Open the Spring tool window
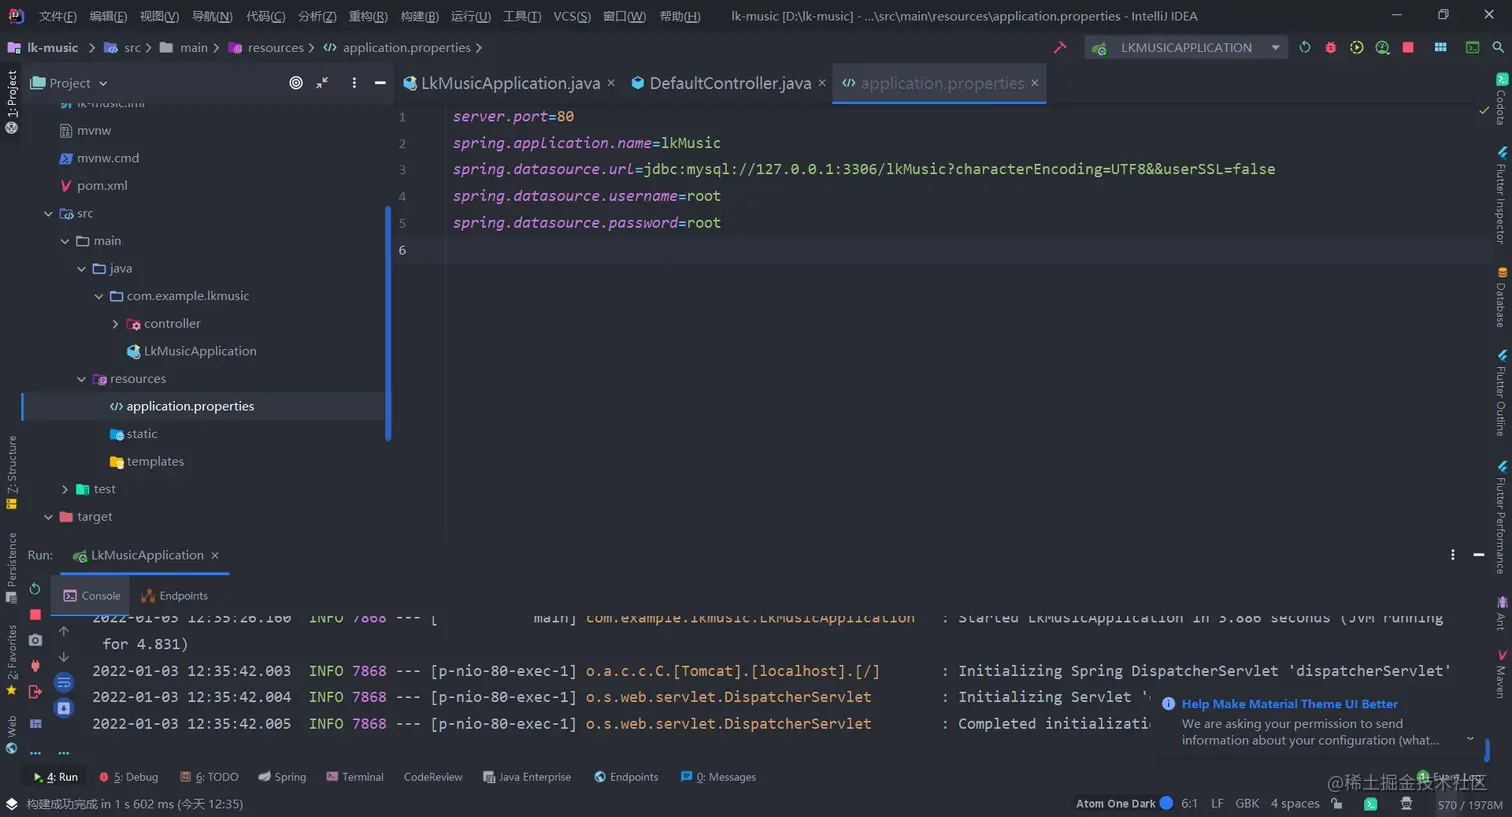 (x=282, y=777)
